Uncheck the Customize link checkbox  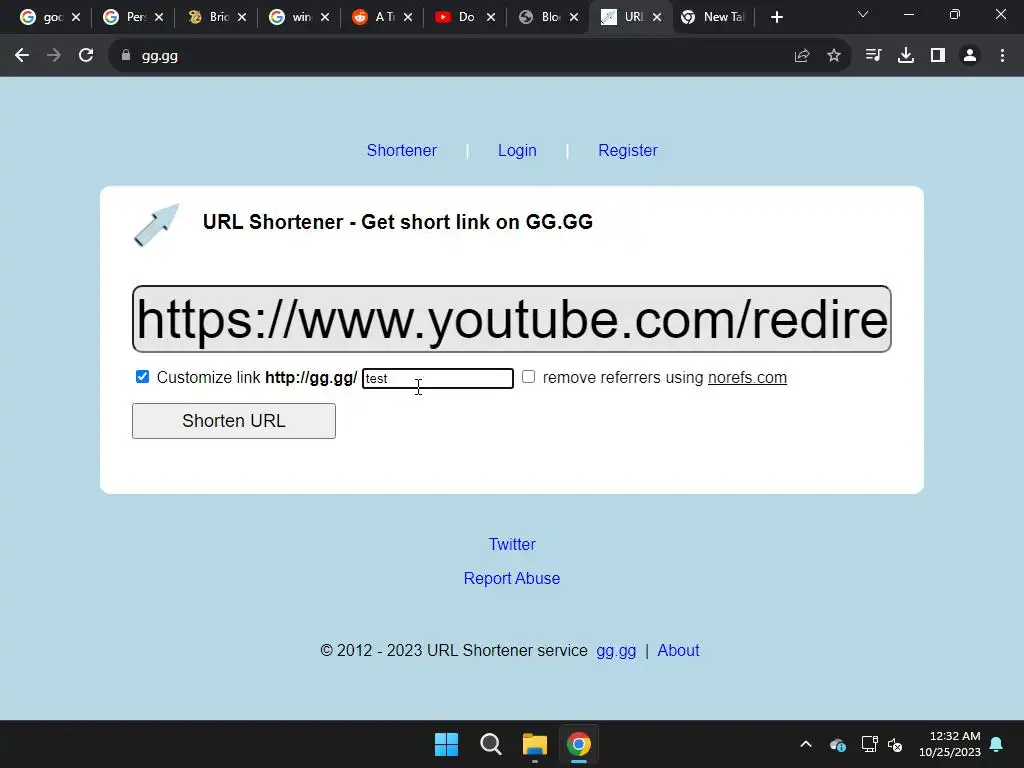click(142, 377)
